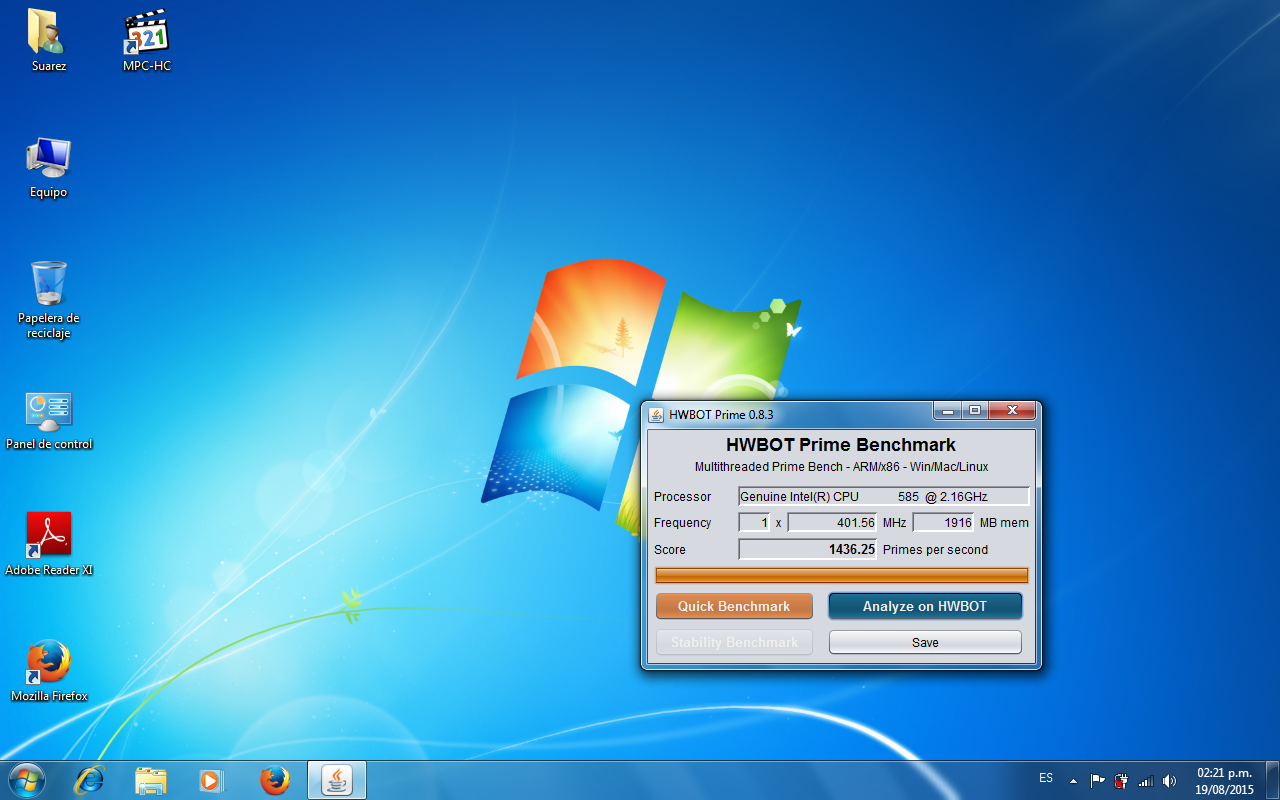Click the orange benchmark progress bar

[x=841, y=575]
